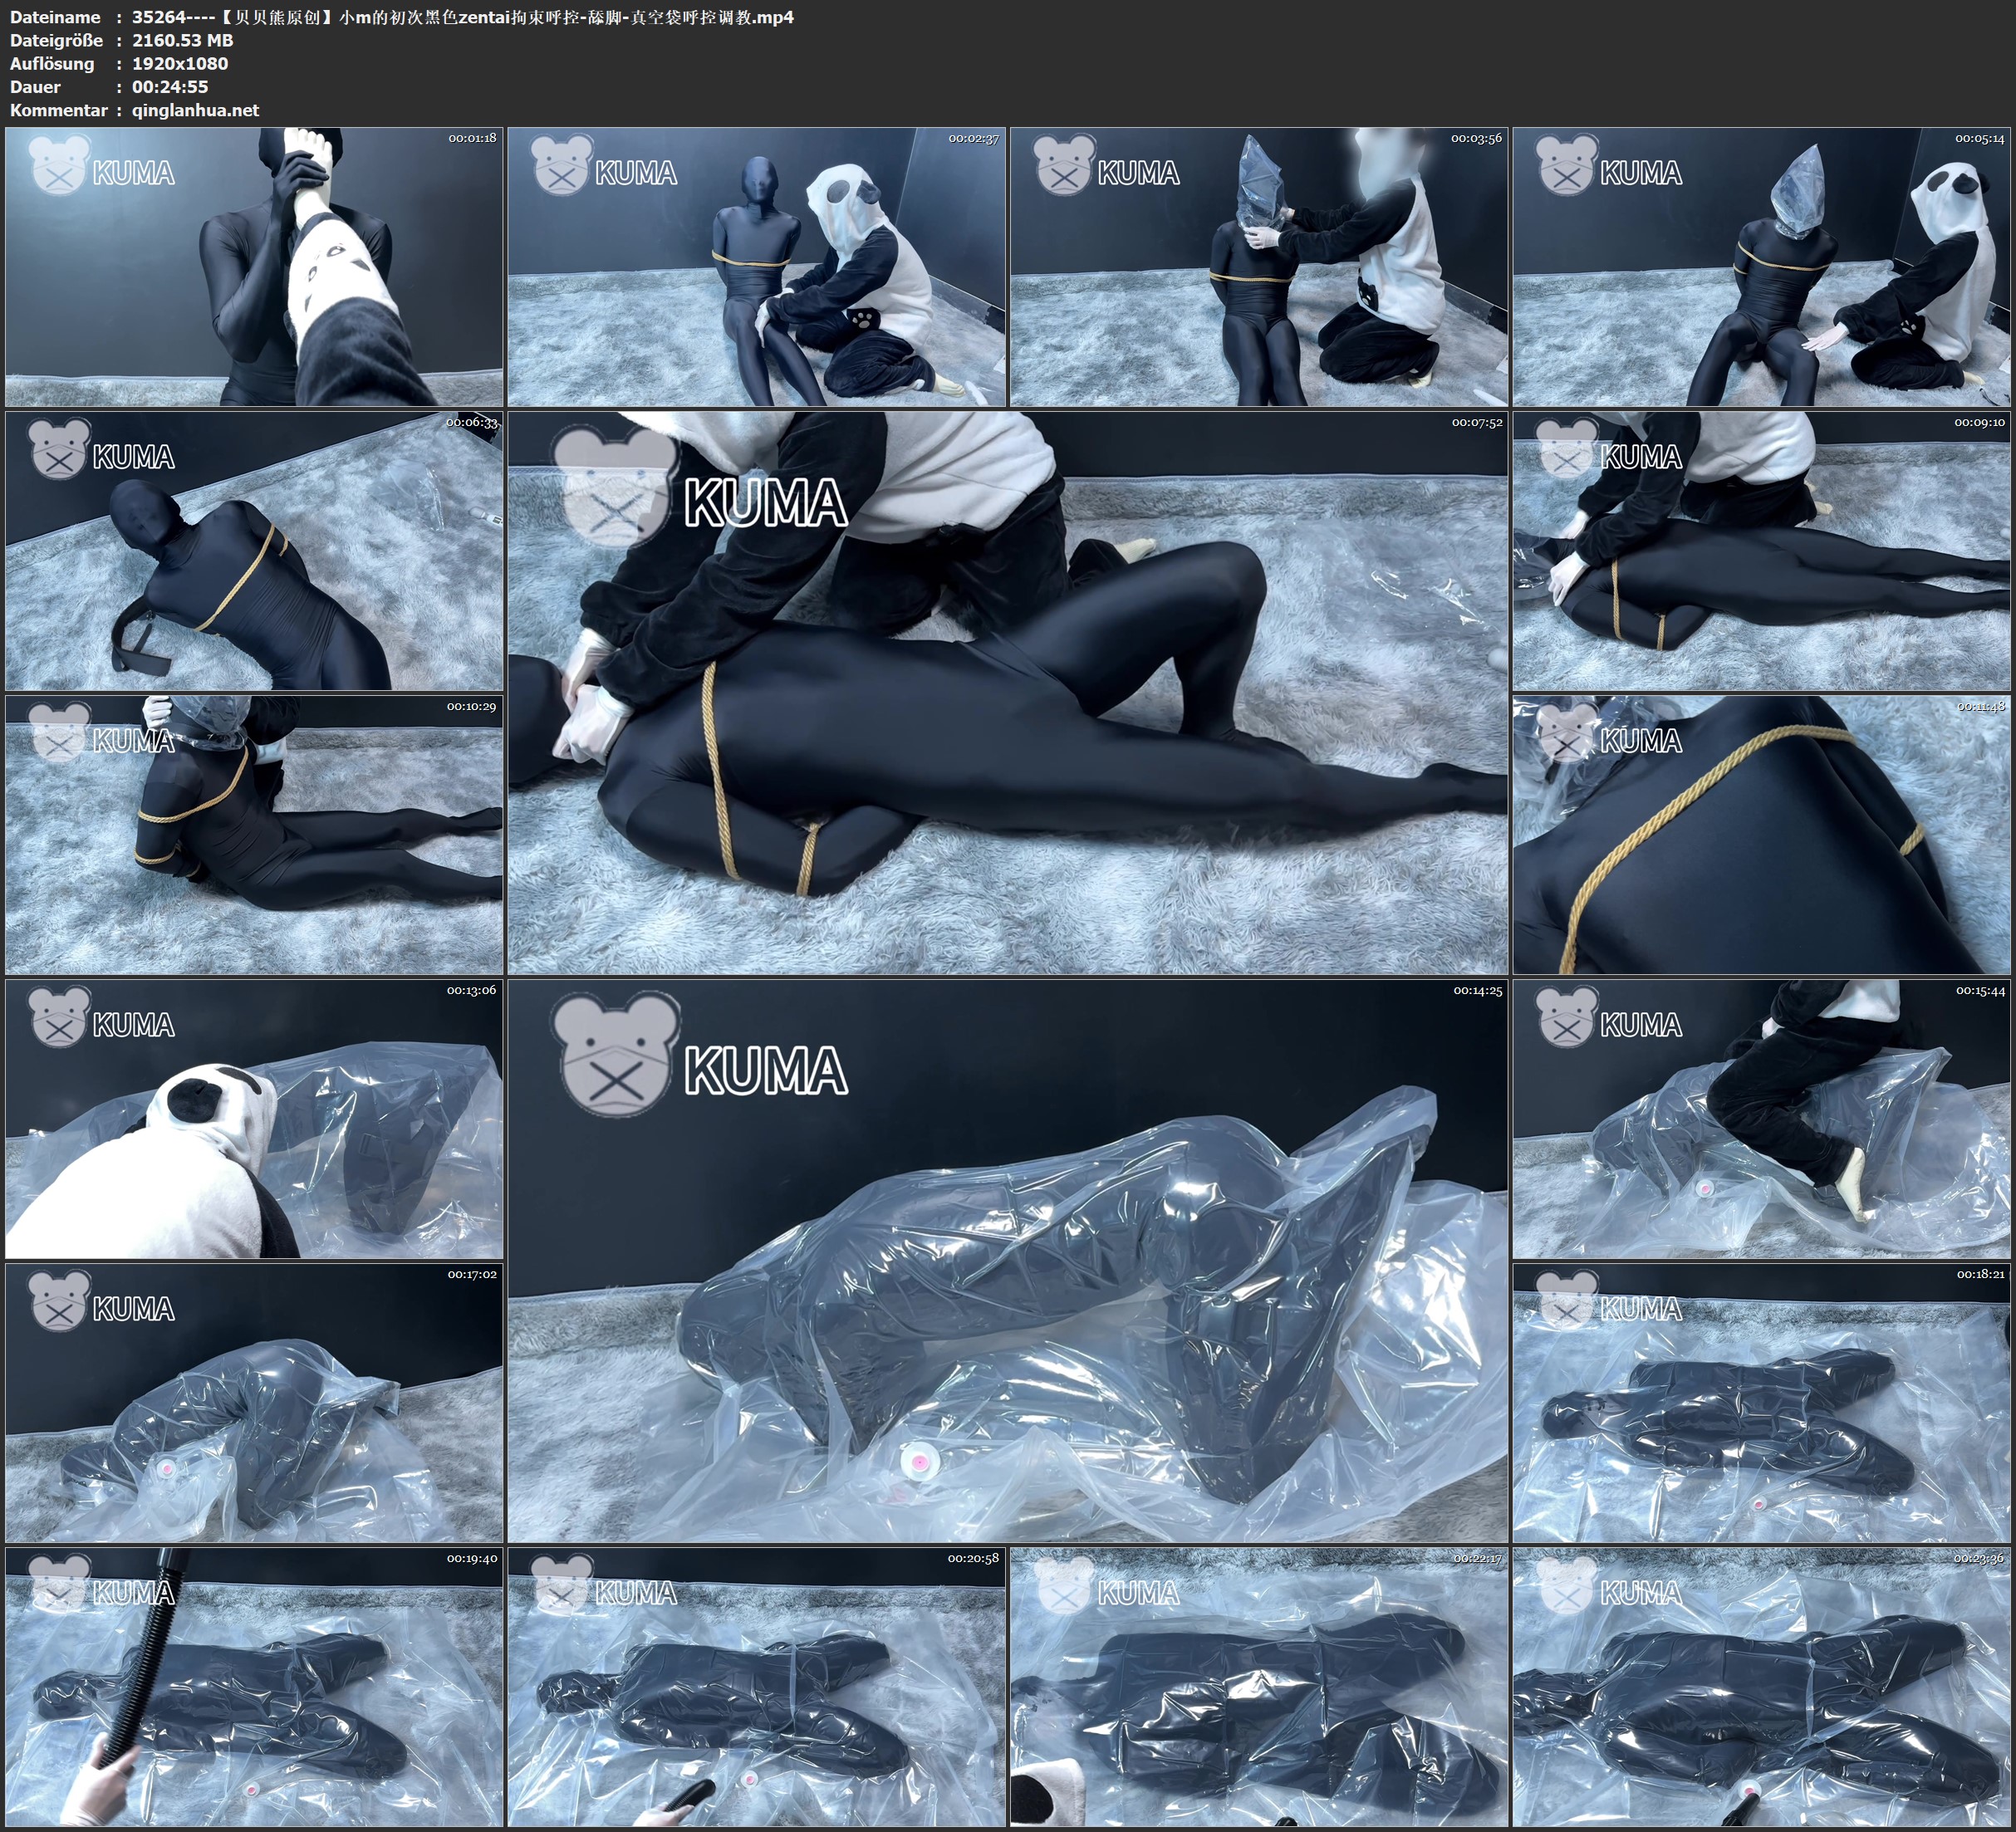2016x1832 pixels.
Task: Click the thumbnail at 00:09:10
Action: pos(1761,550)
